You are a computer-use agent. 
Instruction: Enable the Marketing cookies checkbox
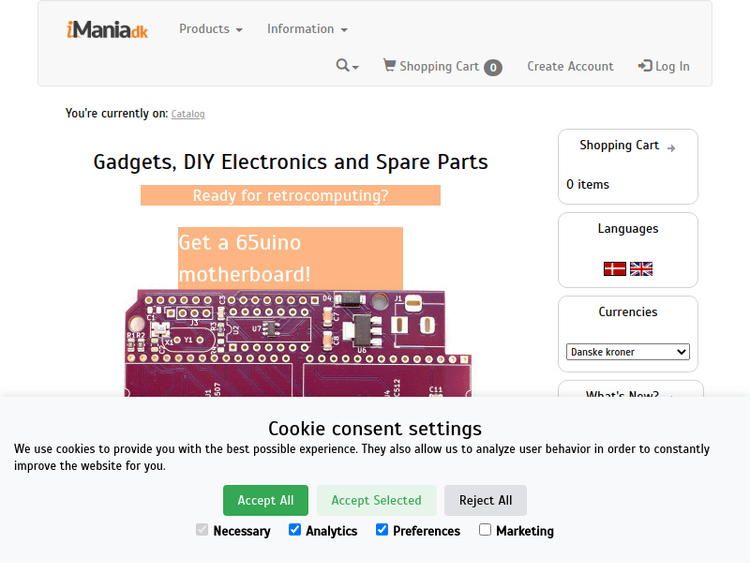(485, 530)
